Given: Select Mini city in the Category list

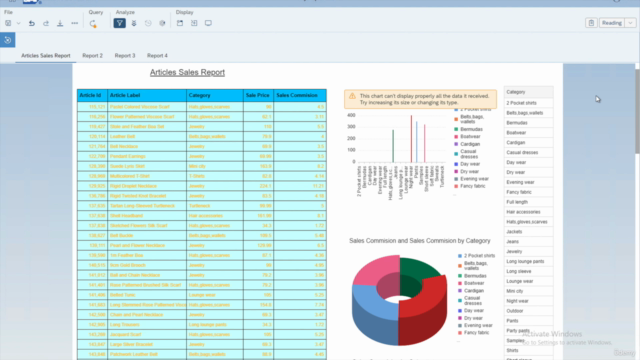Looking at the screenshot, I should pyautogui.click(x=529, y=291).
